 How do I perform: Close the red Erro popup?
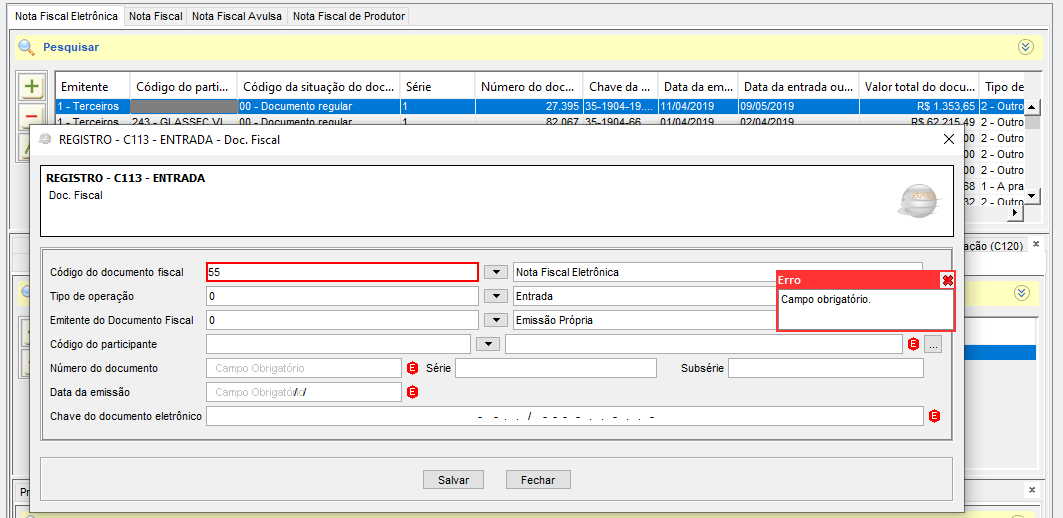click(947, 281)
